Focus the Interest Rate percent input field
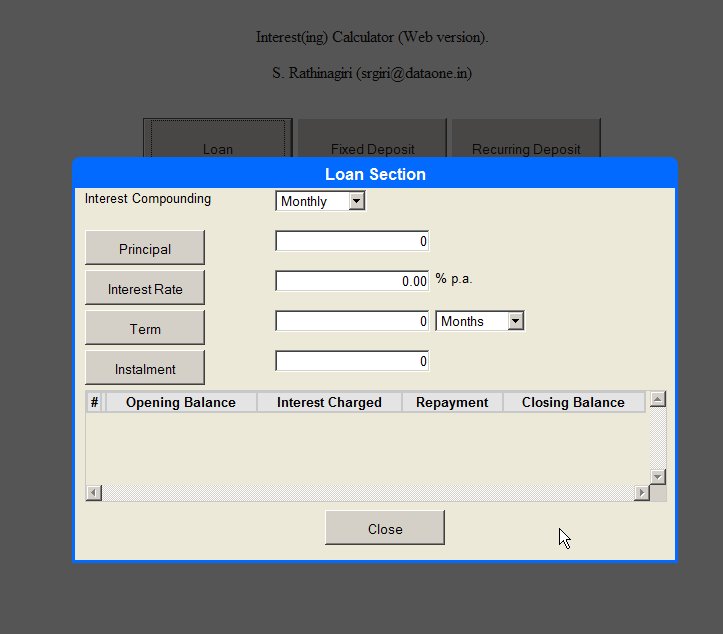This screenshot has width=723, height=634. coord(352,281)
